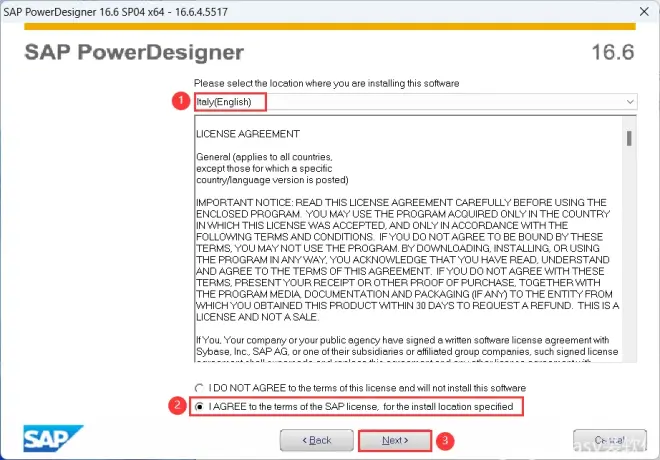
Task: Click the Next button
Action: click(395, 440)
